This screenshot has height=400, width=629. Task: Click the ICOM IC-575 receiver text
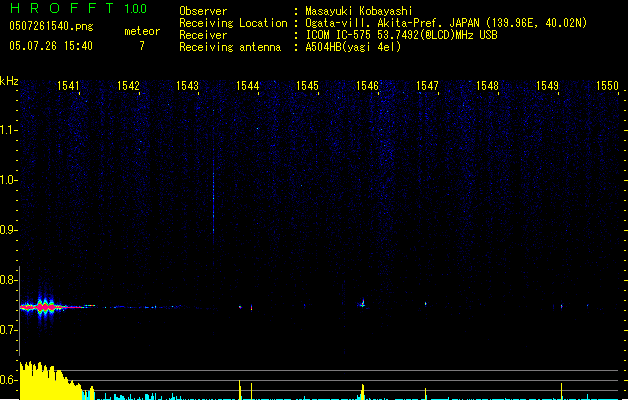[402, 35]
